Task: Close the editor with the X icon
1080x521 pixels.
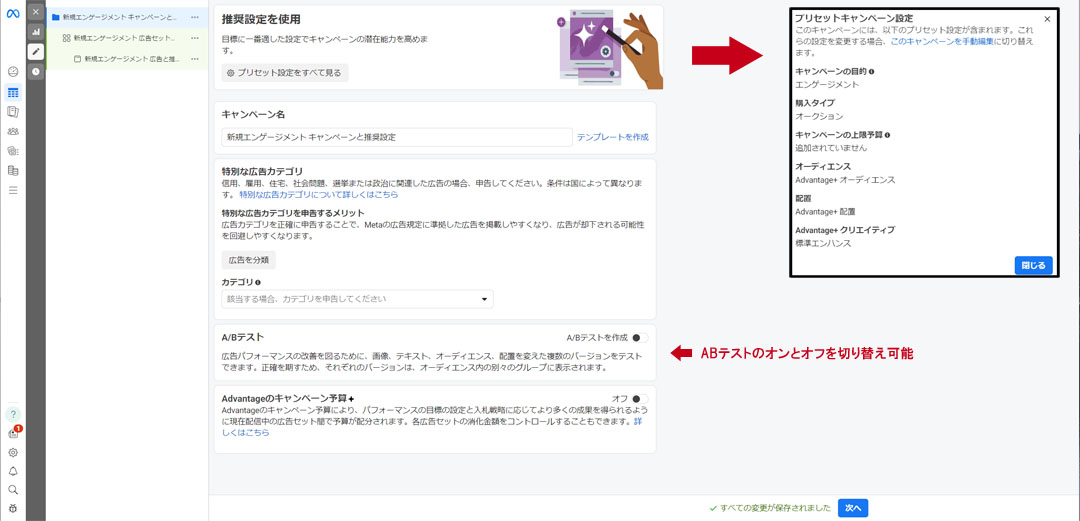Action: (36, 12)
